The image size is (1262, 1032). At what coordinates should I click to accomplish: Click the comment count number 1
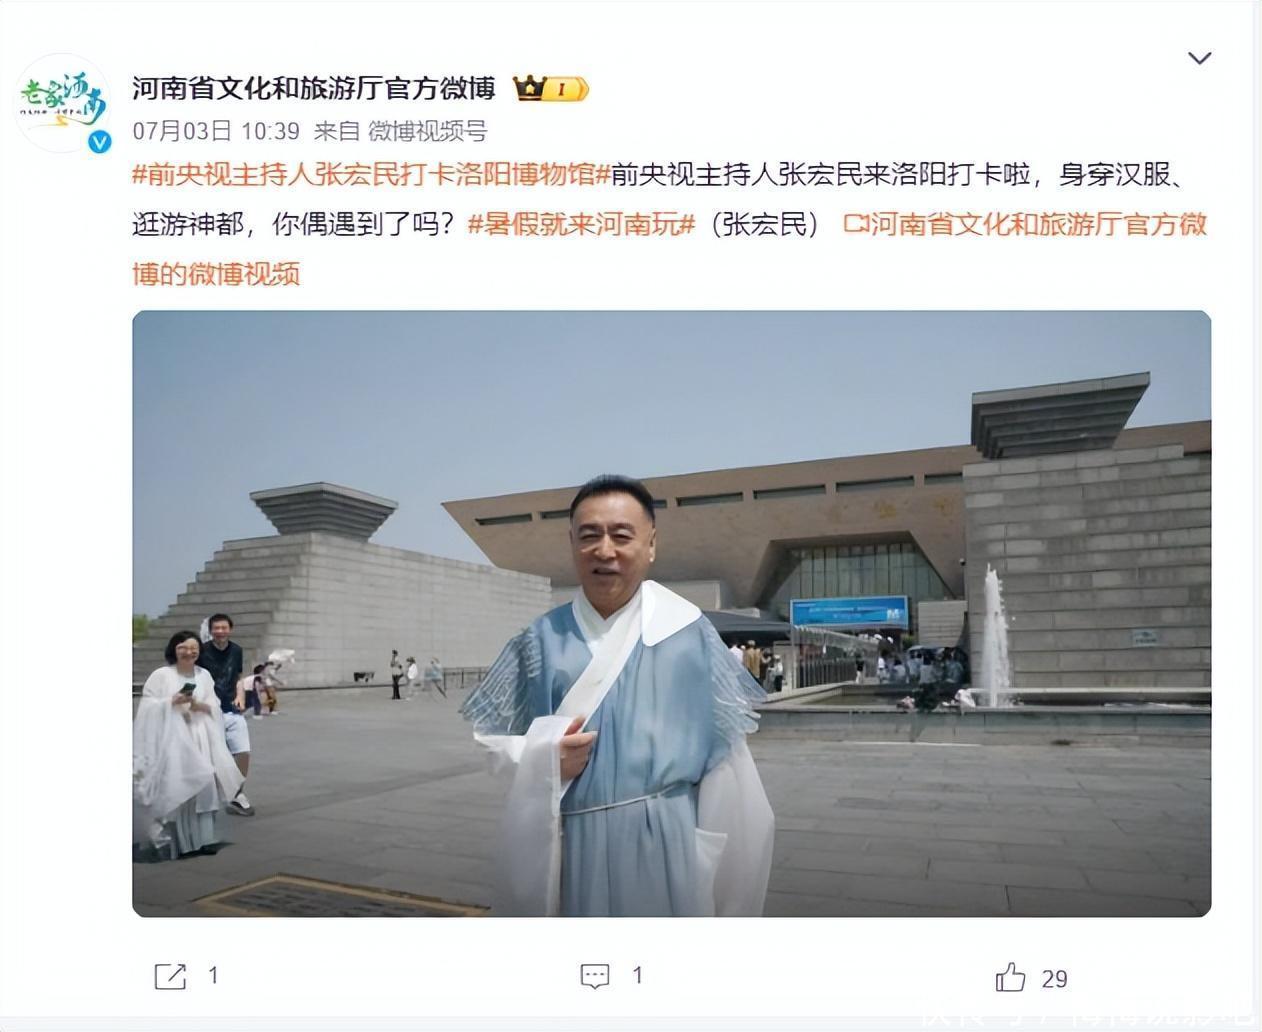pyautogui.click(x=637, y=976)
